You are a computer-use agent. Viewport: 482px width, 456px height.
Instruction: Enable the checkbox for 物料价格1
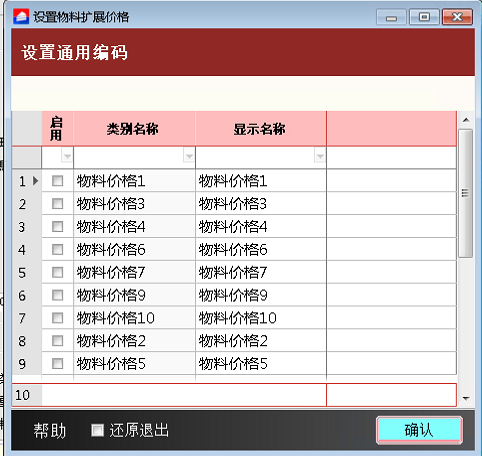point(57,181)
